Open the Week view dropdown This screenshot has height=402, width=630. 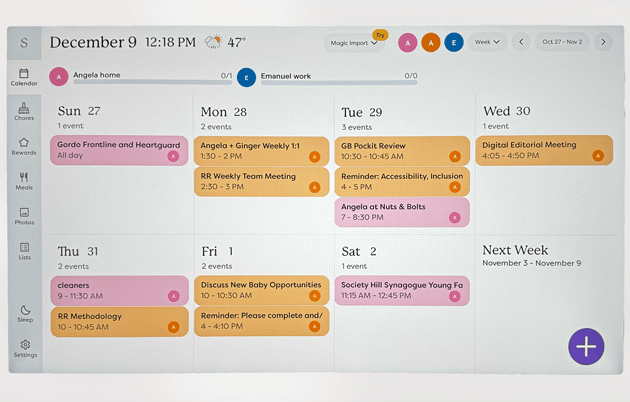[487, 42]
